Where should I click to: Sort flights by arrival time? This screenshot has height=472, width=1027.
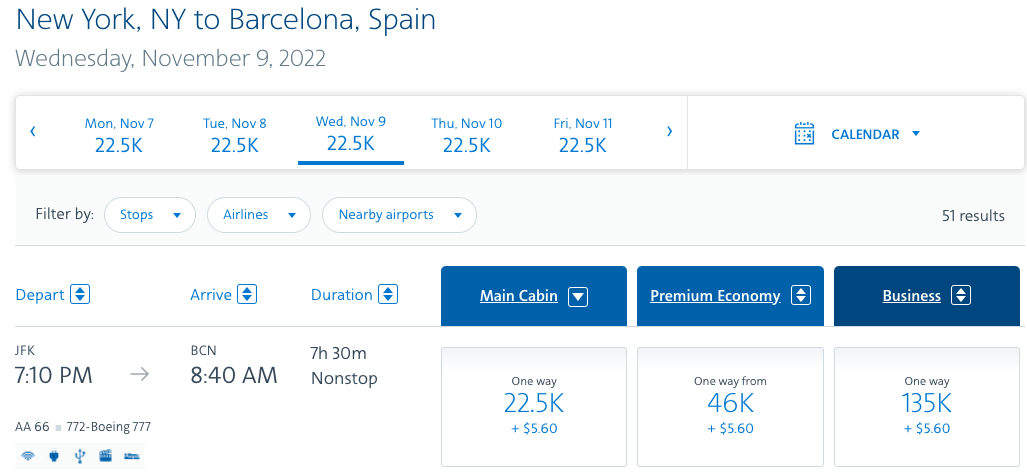pos(247,295)
